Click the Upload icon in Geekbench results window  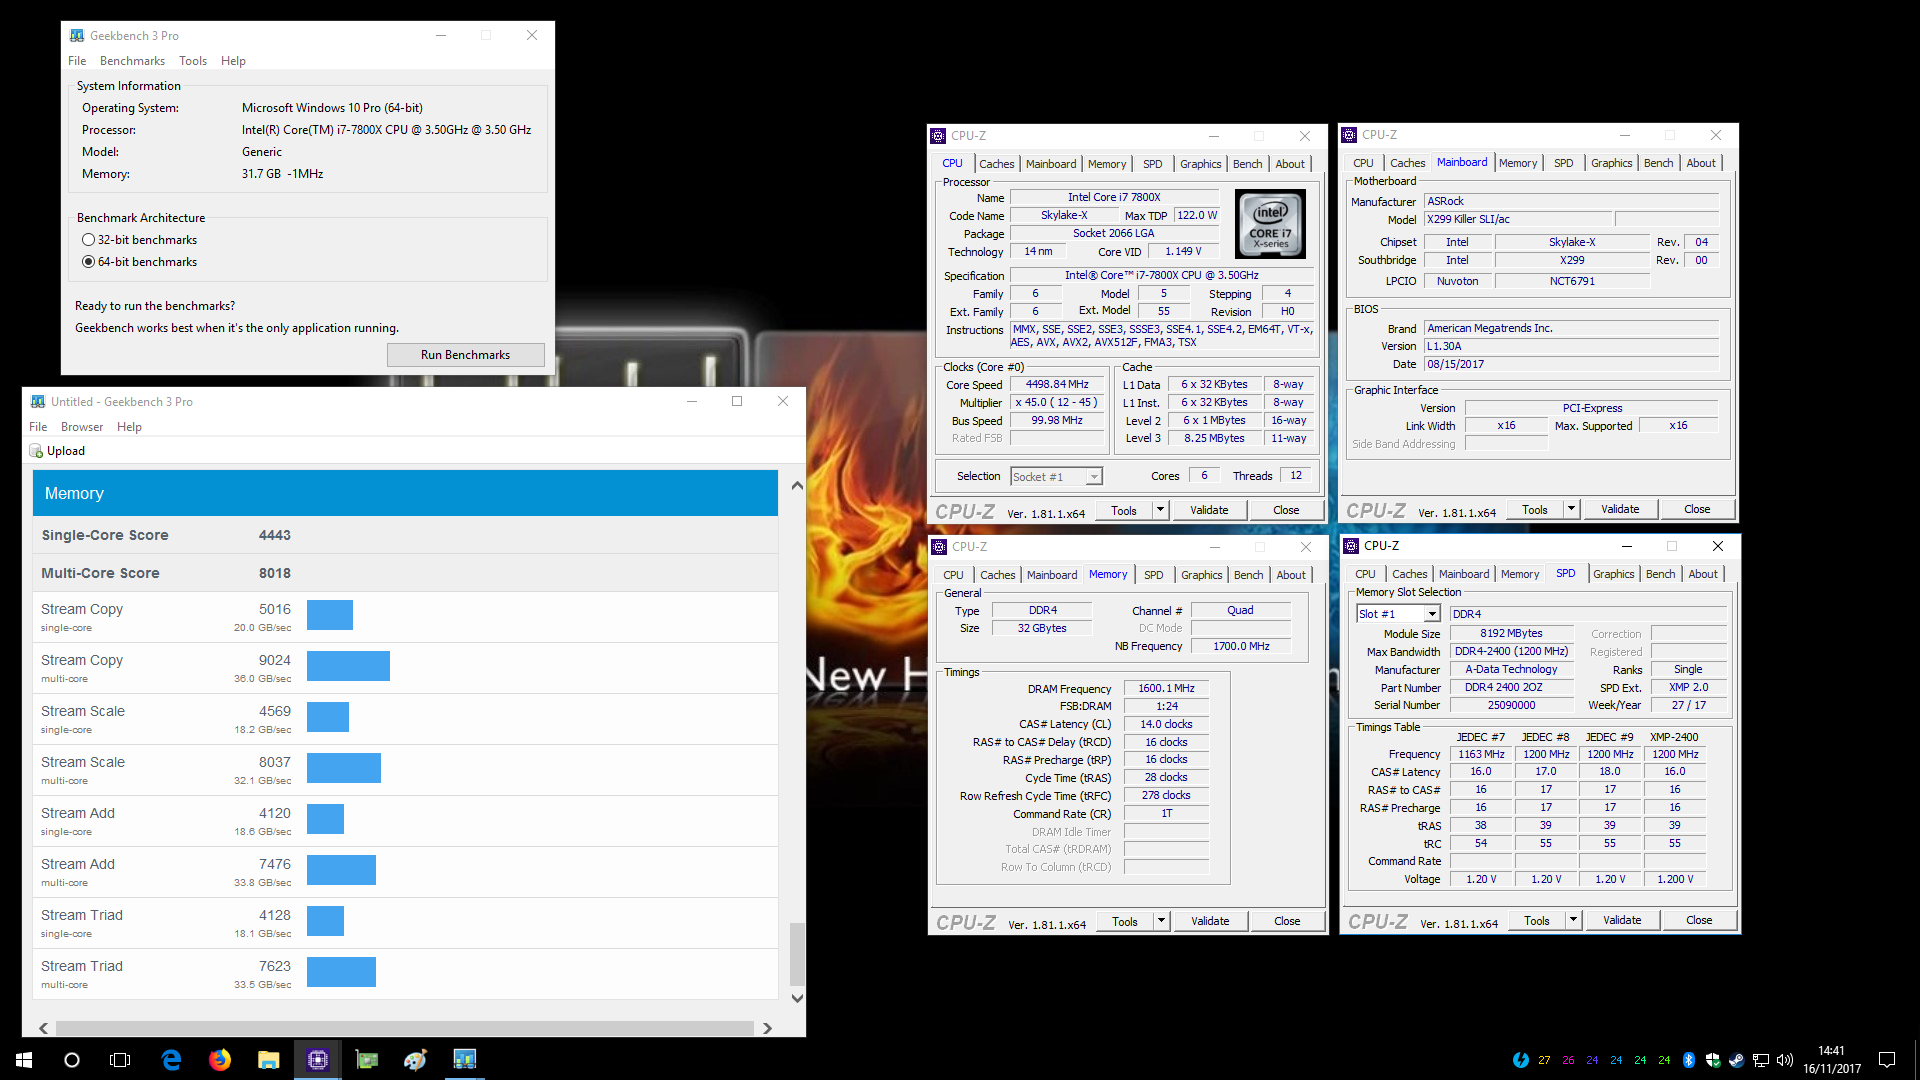[36, 451]
